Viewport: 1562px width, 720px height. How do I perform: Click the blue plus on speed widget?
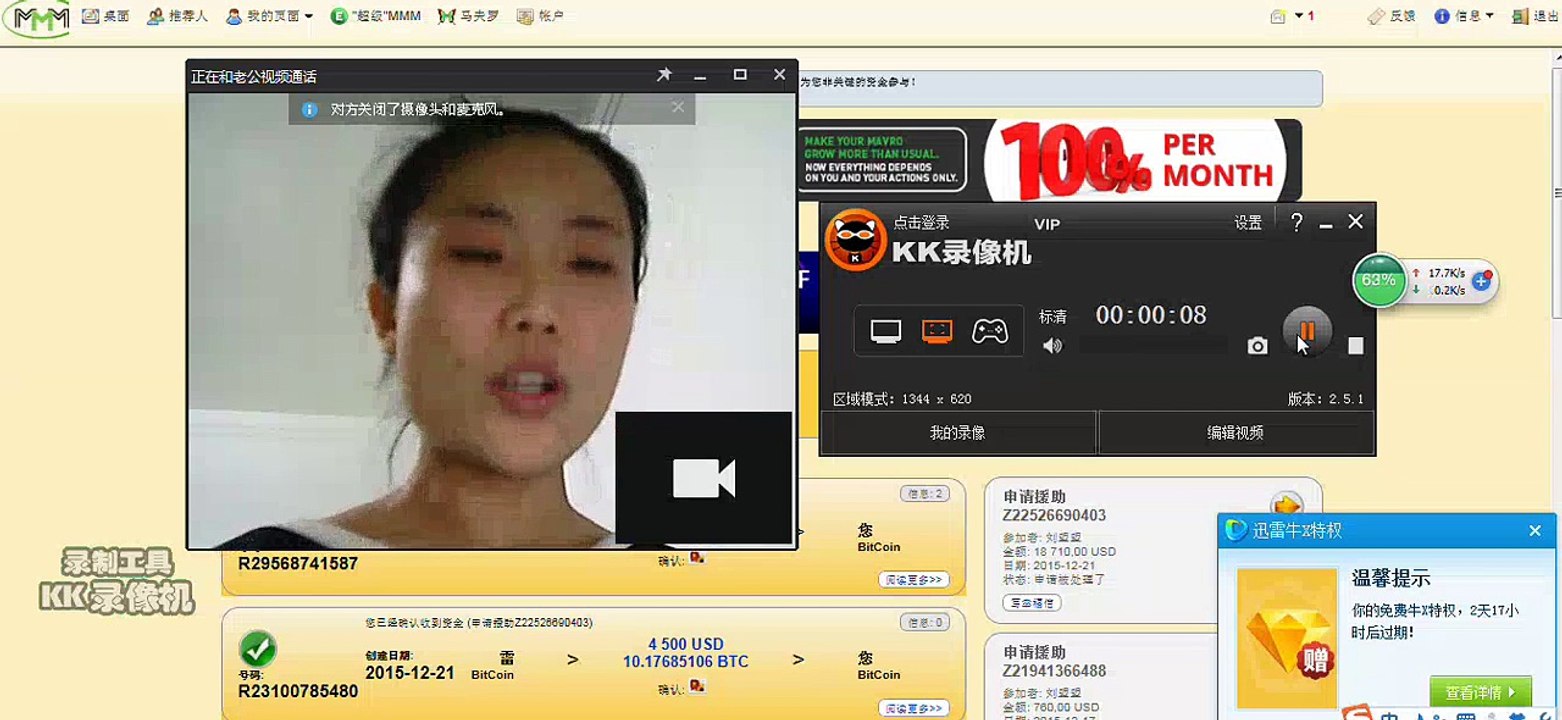coord(1481,282)
